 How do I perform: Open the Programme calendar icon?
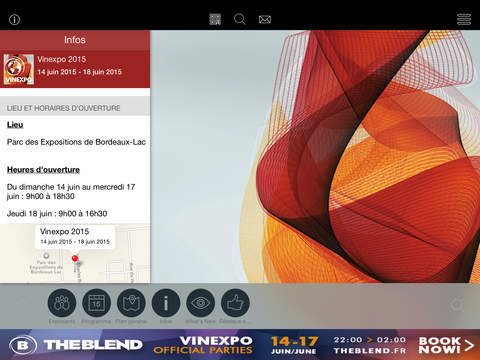pos(96,303)
